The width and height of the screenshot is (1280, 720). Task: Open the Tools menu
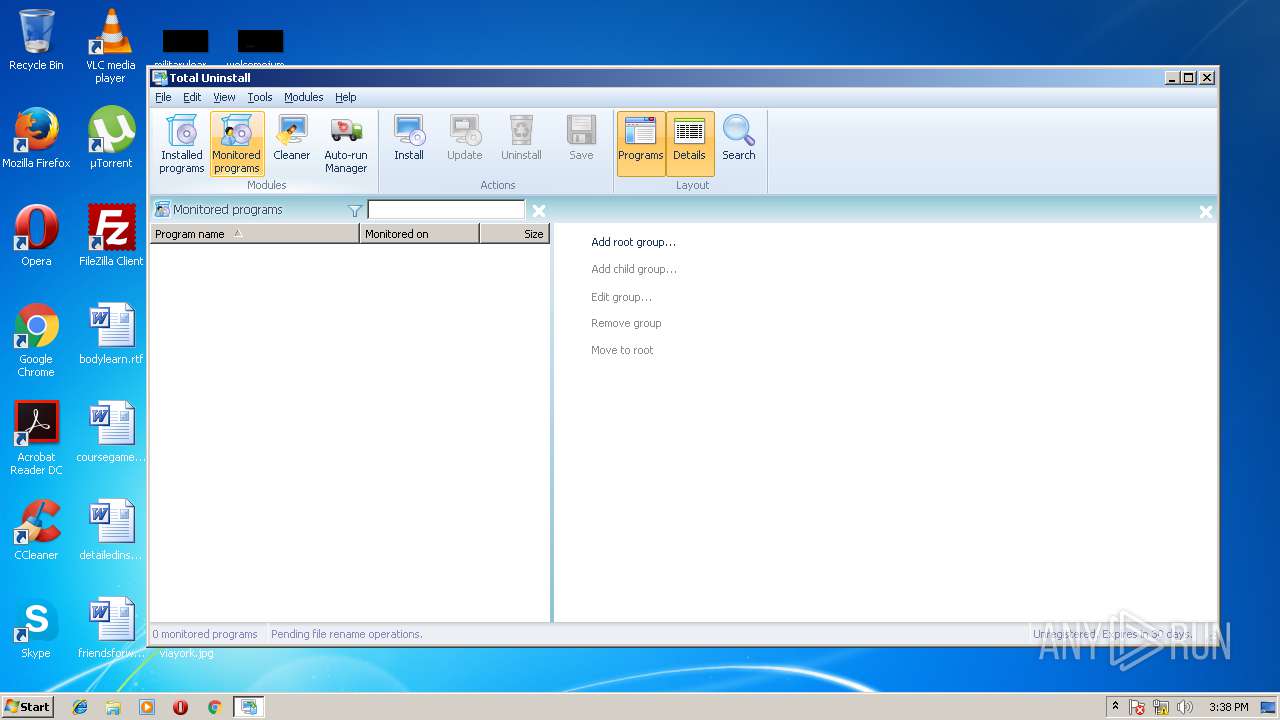260,97
